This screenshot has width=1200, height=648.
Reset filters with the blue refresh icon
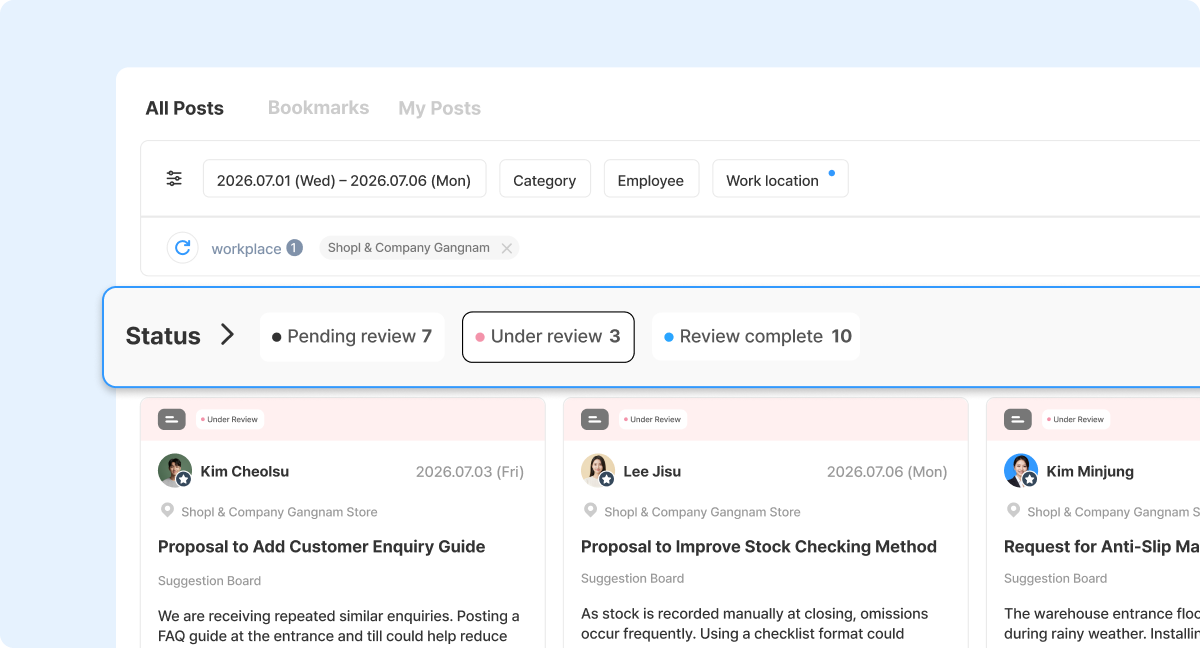[182, 247]
